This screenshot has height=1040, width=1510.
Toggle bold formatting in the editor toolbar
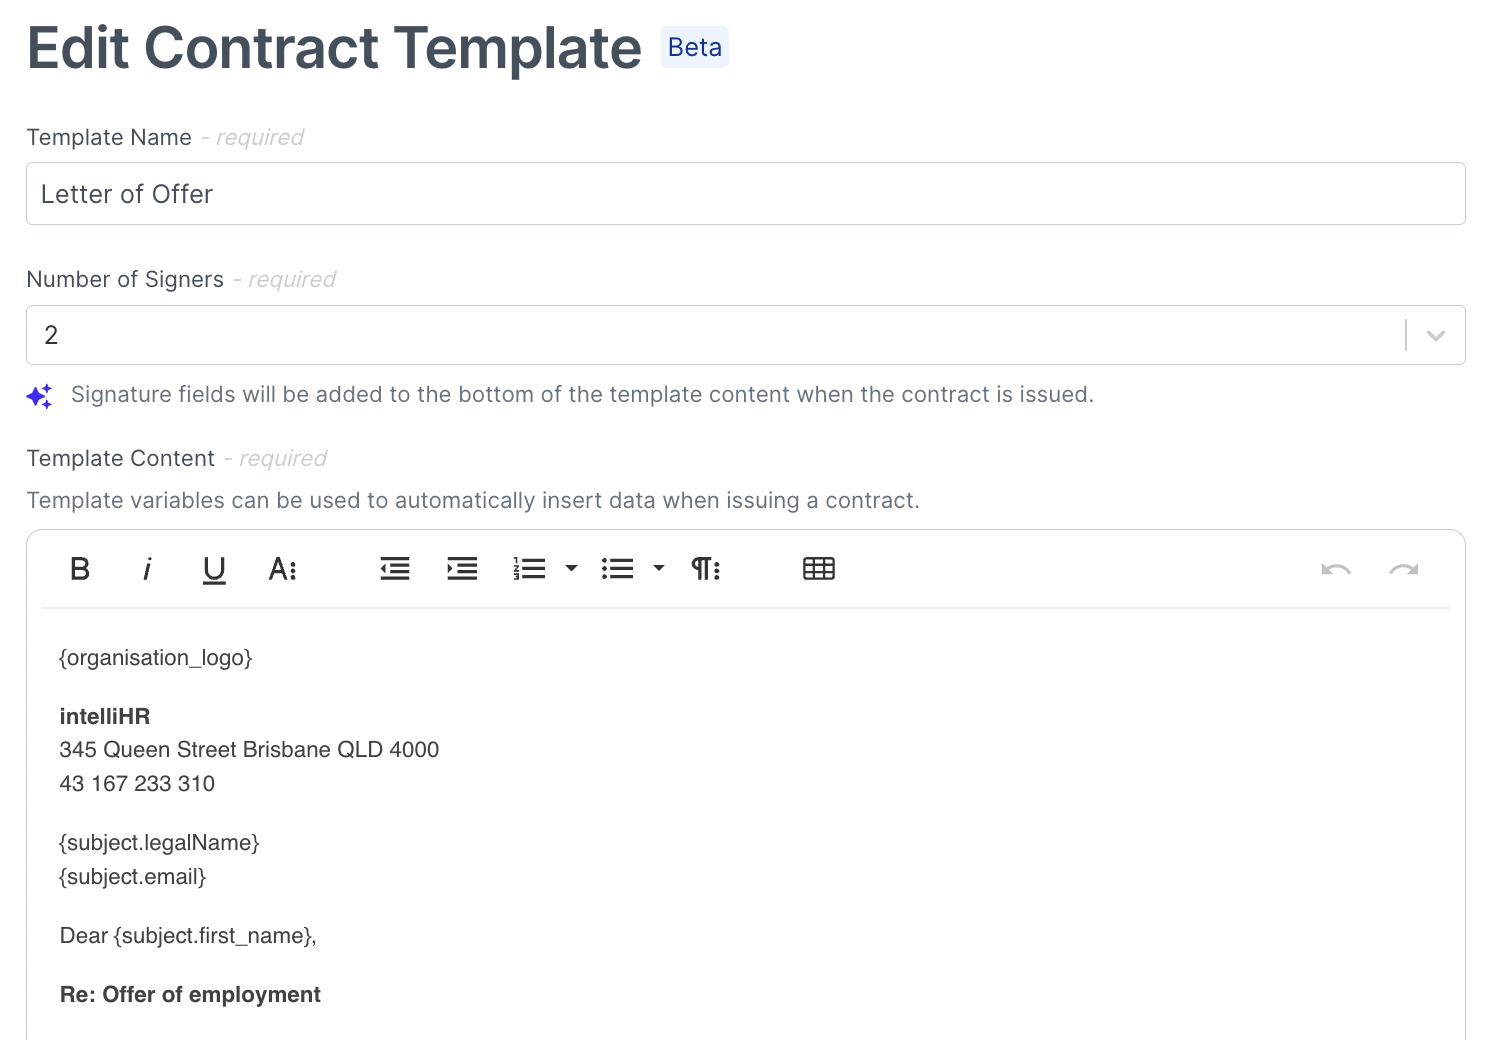[79, 569]
